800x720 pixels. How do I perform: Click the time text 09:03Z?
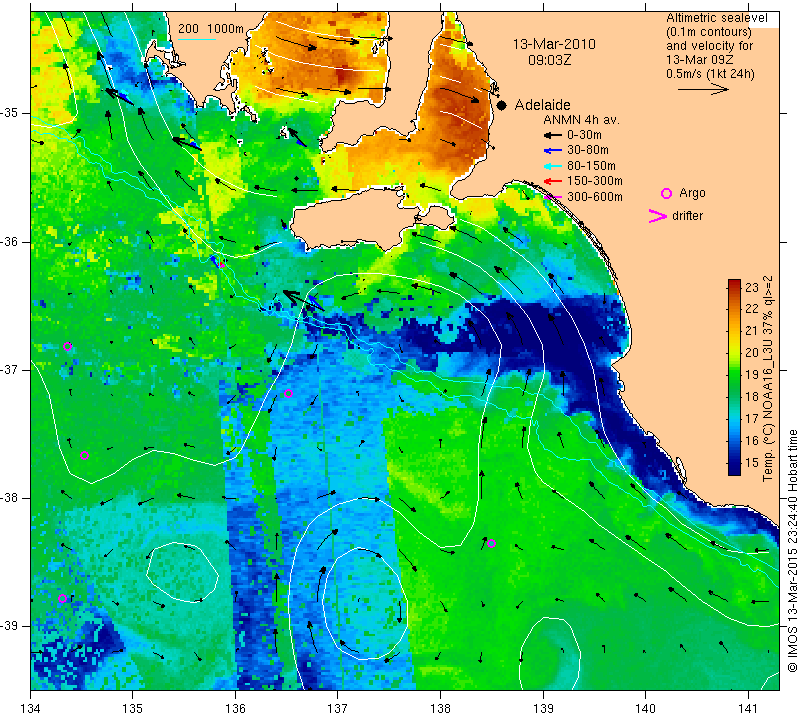pyautogui.click(x=549, y=60)
